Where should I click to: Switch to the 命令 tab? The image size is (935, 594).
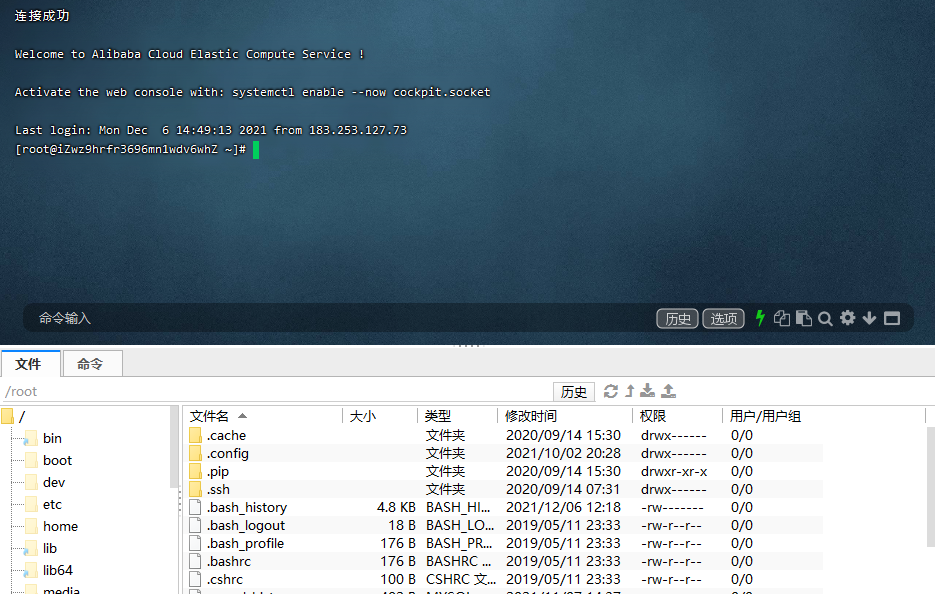(90, 364)
